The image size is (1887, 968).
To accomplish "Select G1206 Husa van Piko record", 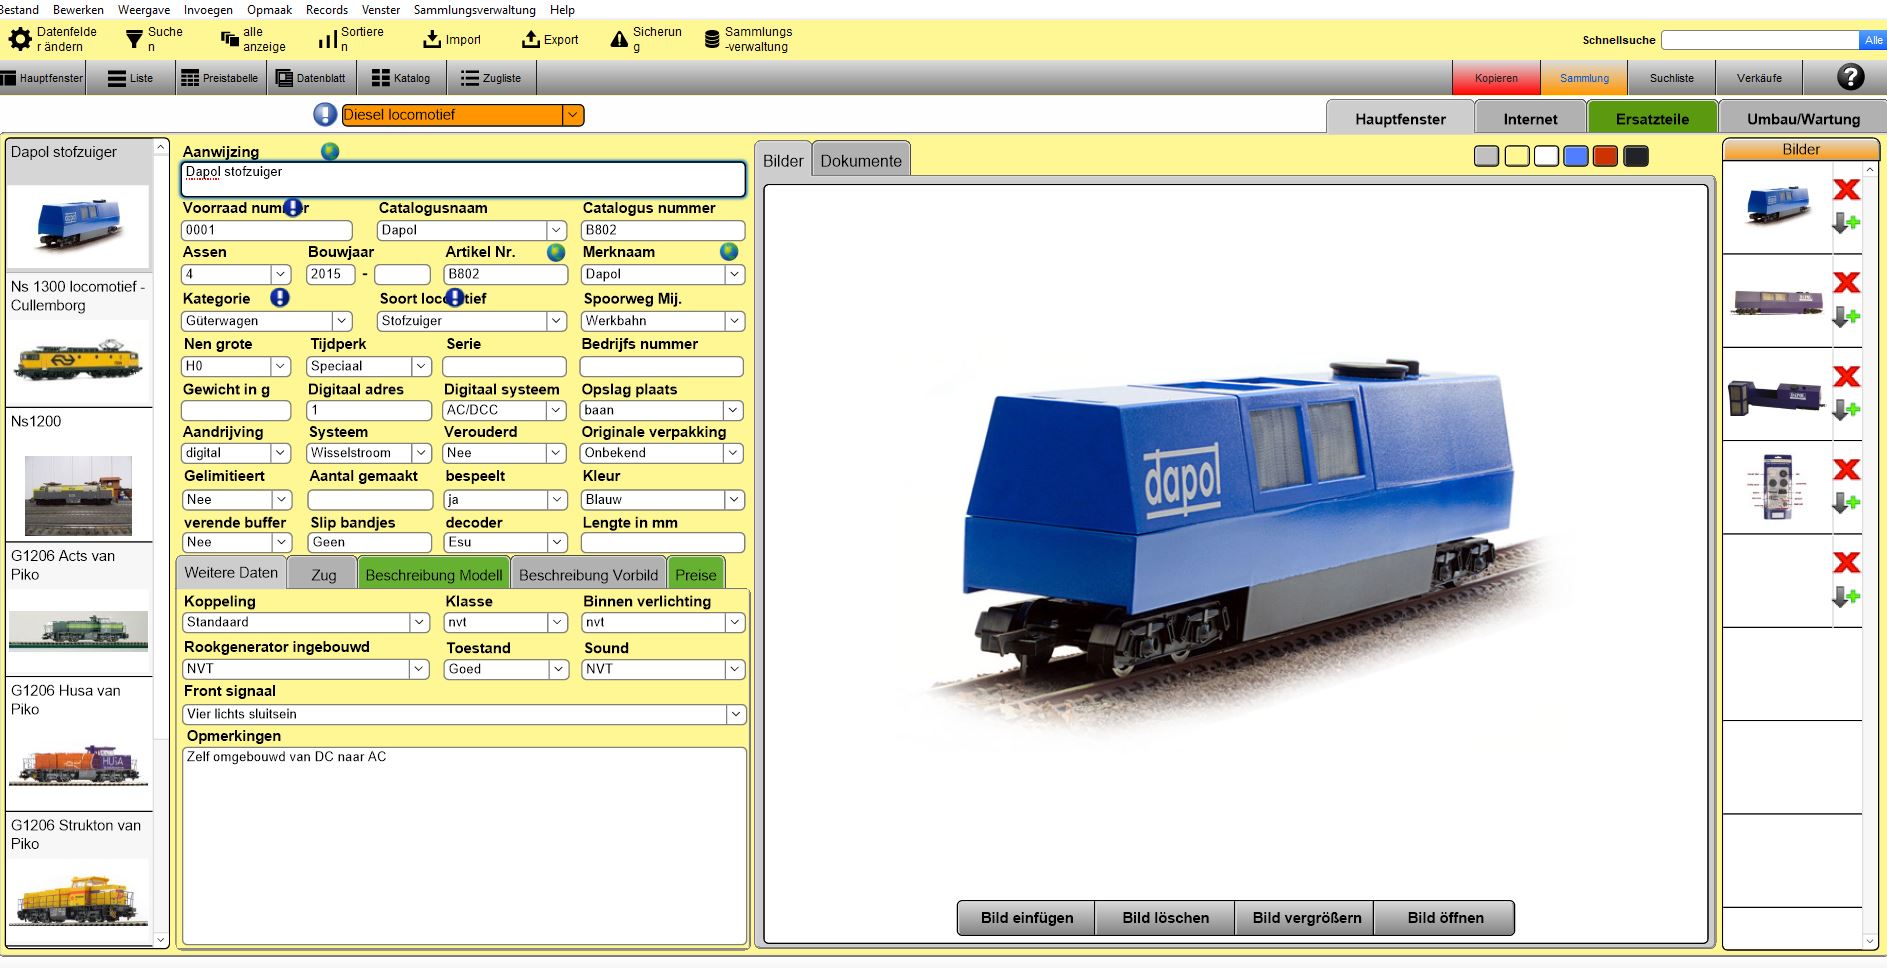I will coord(78,743).
